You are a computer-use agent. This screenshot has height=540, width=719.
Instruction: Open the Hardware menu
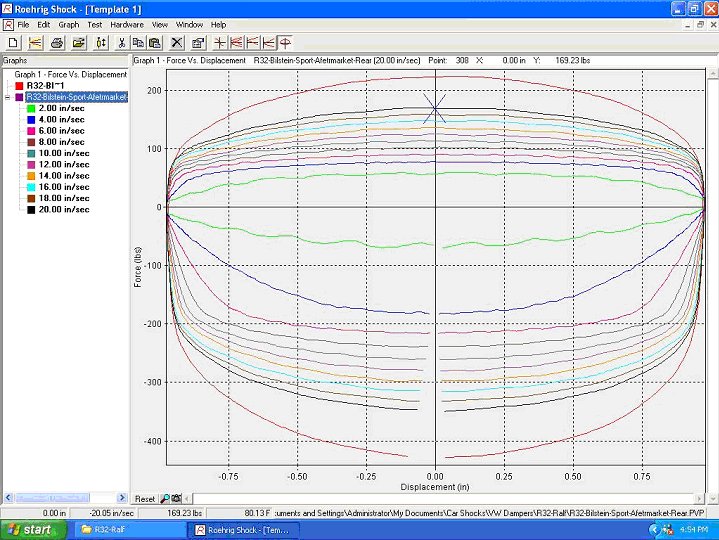click(126, 24)
